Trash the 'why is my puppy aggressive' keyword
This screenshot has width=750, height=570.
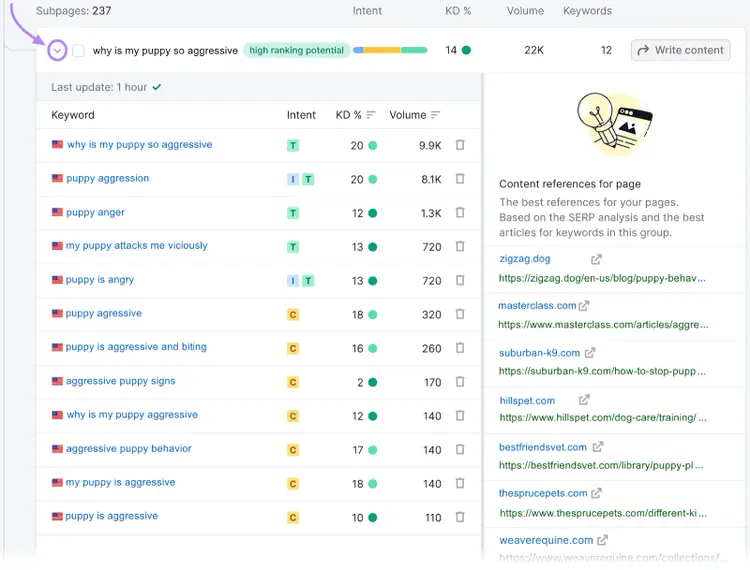point(460,416)
